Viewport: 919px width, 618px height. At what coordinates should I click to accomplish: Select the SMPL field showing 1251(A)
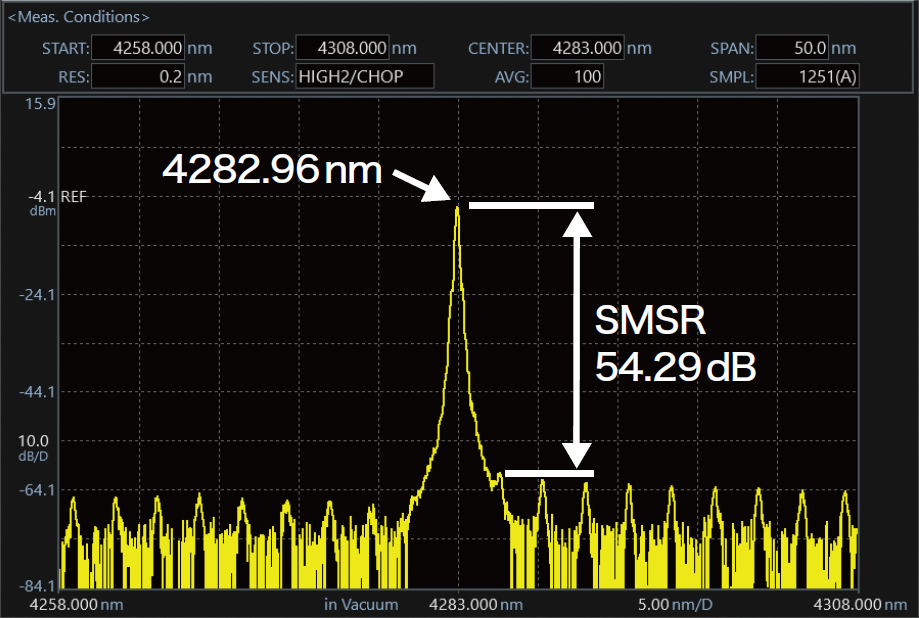coord(807,76)
